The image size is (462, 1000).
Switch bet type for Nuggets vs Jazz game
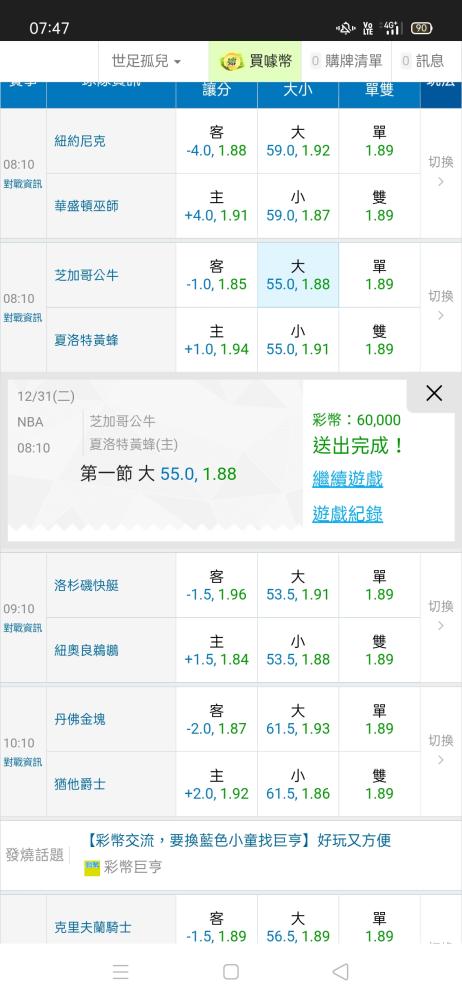[441, 749]
